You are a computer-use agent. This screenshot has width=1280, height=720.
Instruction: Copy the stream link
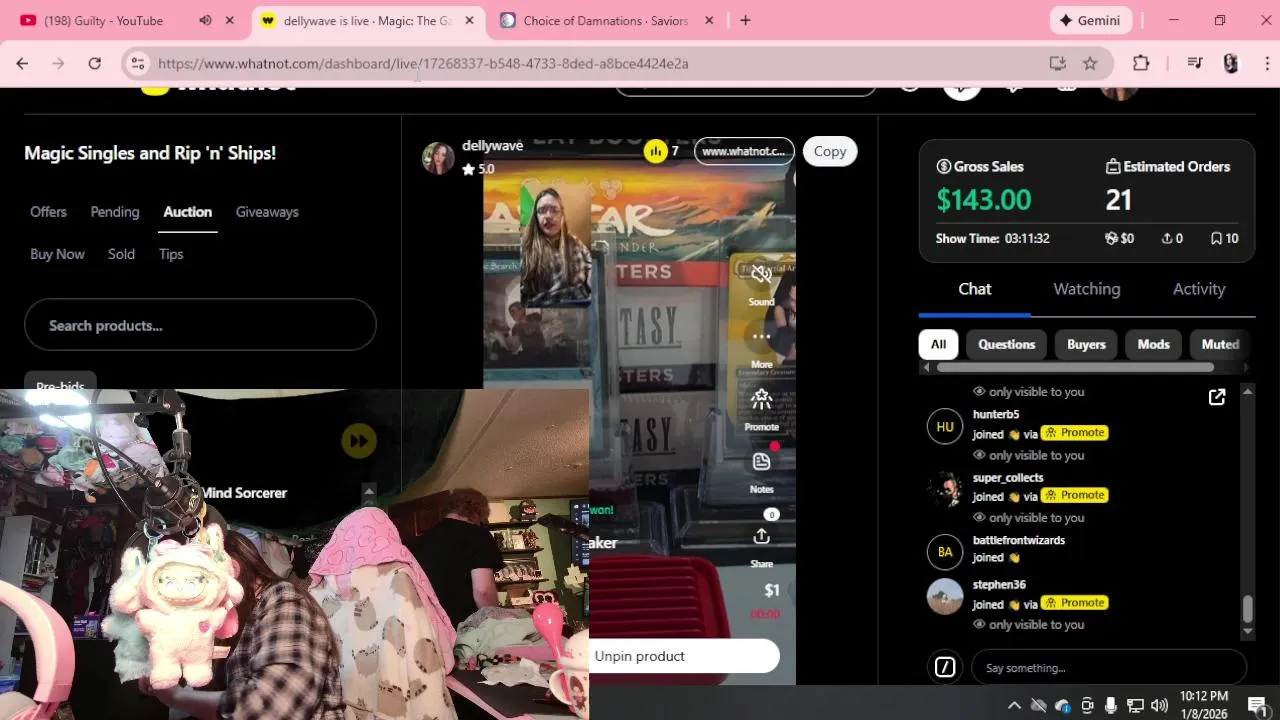pyautogui.click(x=829, y=151)
